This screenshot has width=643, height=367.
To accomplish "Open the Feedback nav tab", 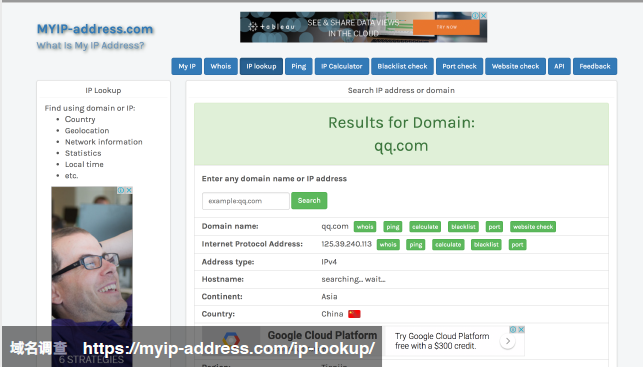I will point(595,66).
